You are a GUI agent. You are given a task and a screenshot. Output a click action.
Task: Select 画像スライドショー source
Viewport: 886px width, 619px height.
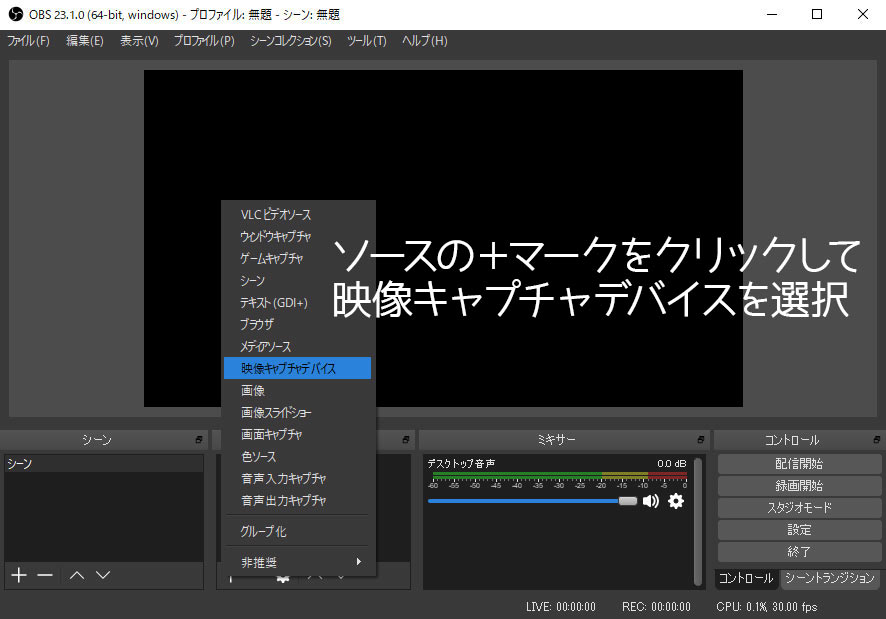click(x=297, y=413)
